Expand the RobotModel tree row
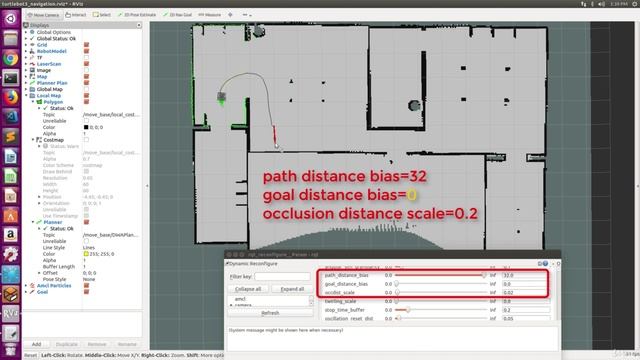 (x=26, y=51)
